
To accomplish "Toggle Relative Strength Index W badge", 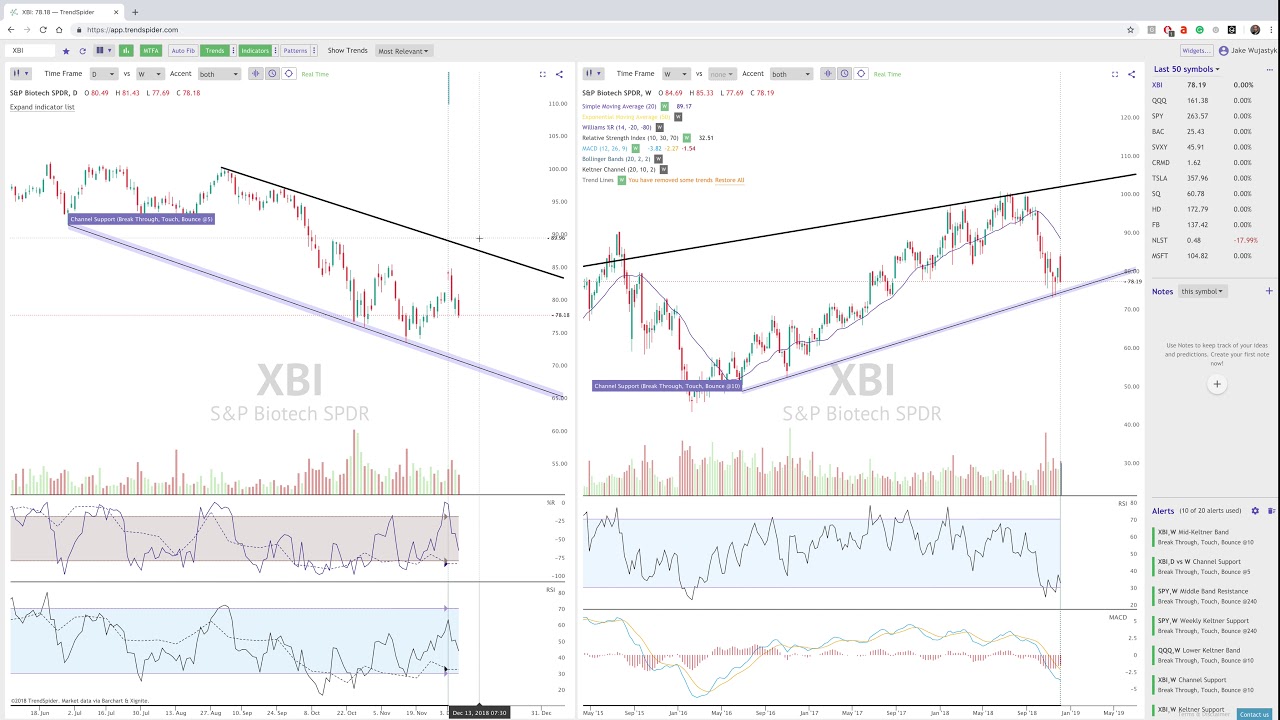I will point(687,138).
